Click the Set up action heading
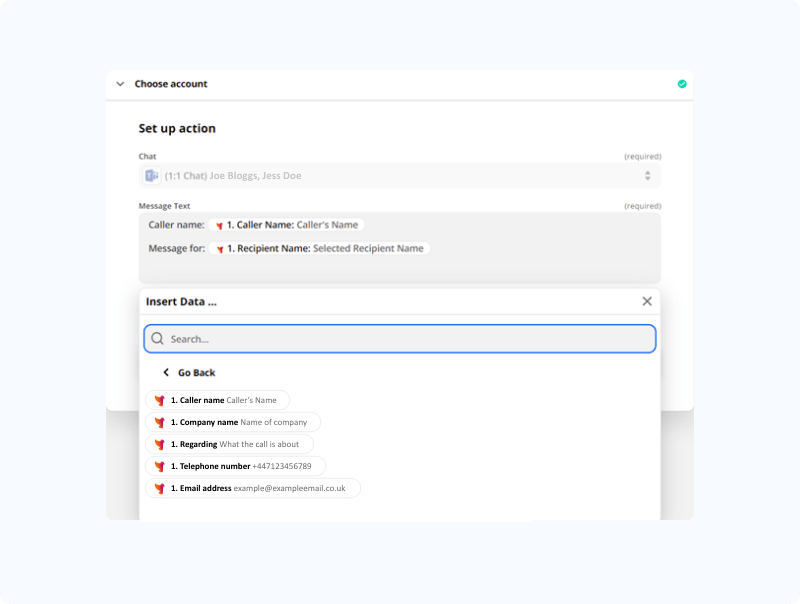 177,128
